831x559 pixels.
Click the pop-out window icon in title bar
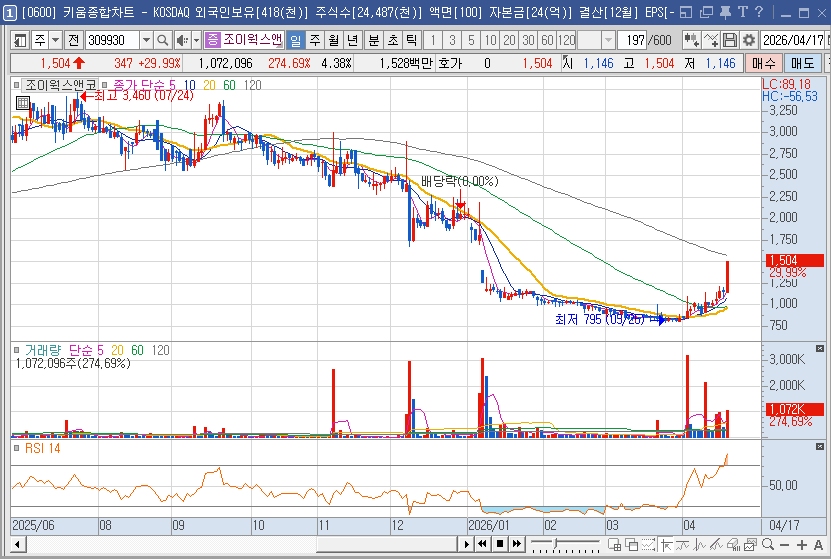(686, 12)
